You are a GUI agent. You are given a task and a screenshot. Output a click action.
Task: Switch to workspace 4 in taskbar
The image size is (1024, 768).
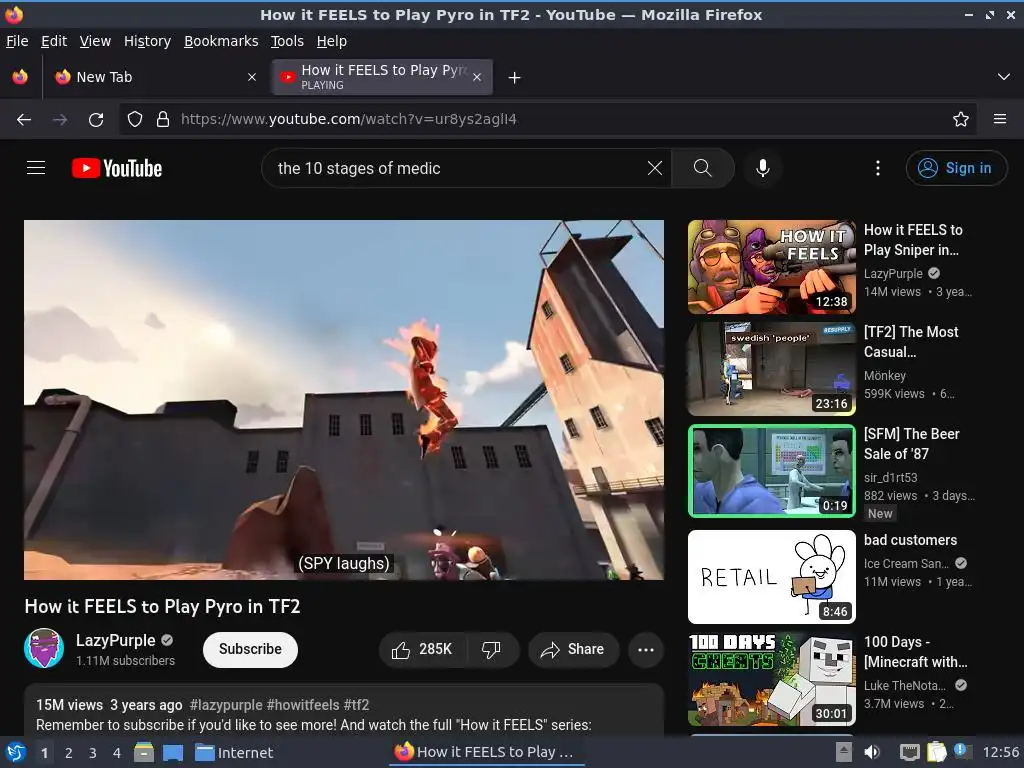pos(116,753)
